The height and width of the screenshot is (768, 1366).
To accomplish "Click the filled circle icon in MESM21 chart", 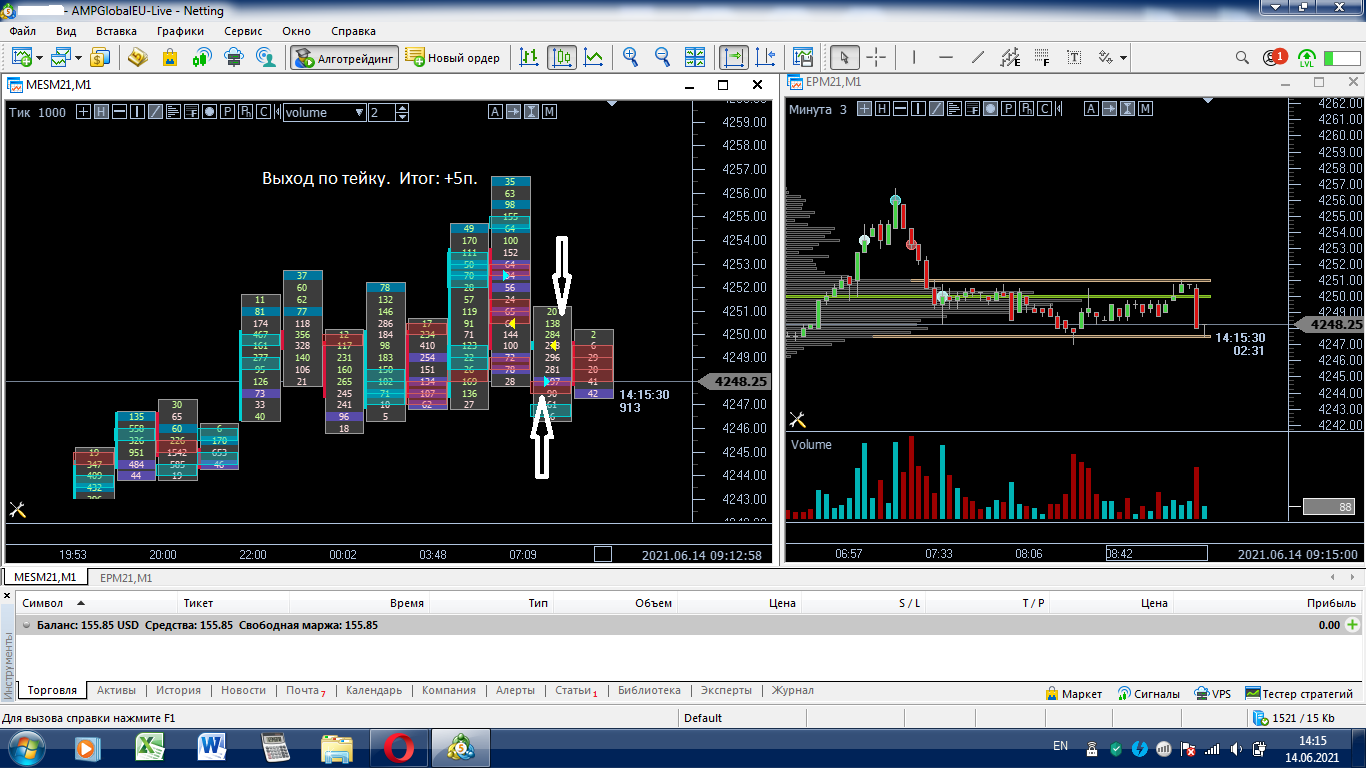I will pyautogui.click(x=209, y=112).
